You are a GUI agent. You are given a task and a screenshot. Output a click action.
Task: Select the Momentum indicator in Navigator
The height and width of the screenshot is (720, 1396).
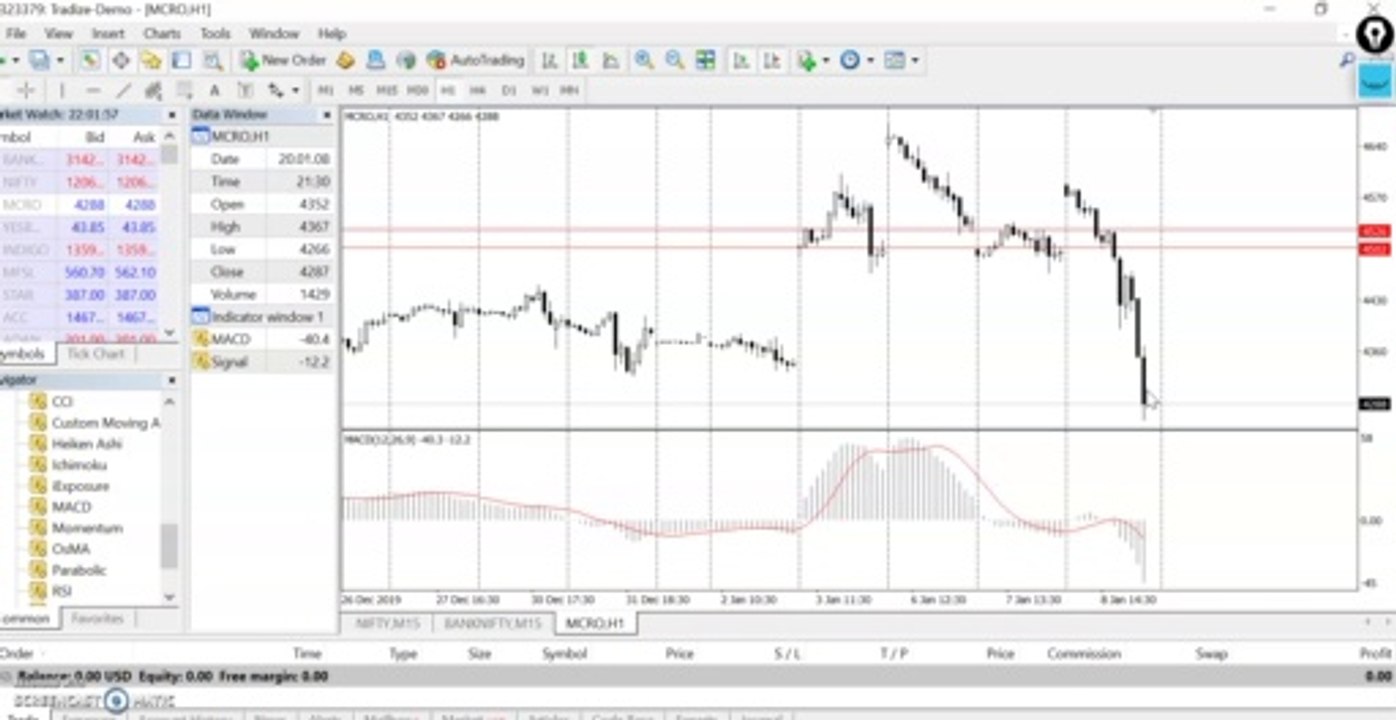point(87,528)
